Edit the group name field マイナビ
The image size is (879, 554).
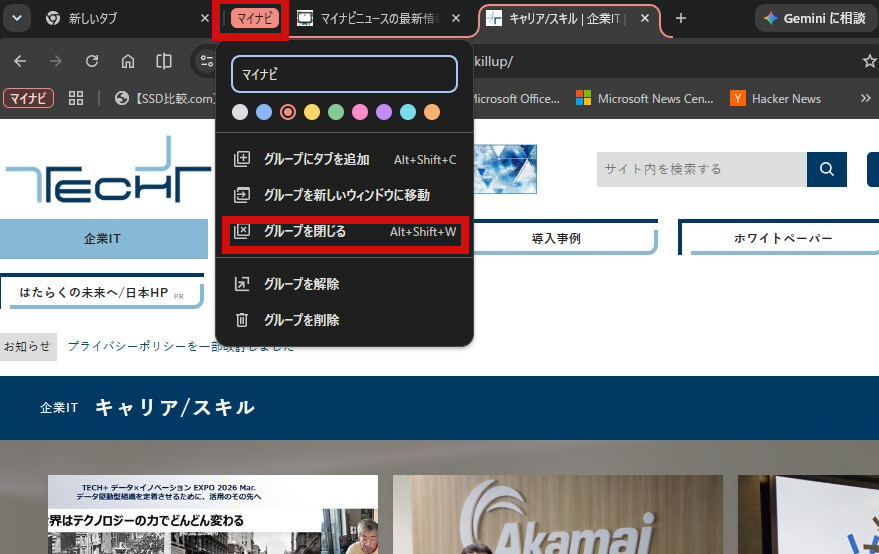[x=344, y=74]
